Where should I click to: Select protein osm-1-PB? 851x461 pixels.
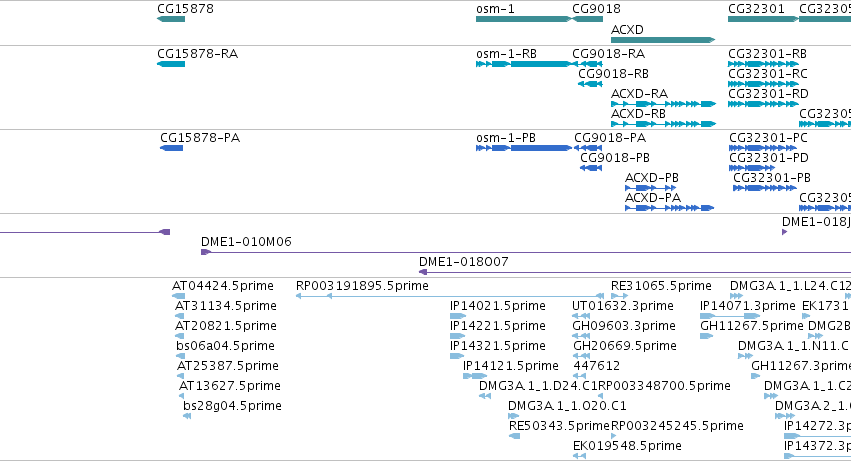coord(524,148)
